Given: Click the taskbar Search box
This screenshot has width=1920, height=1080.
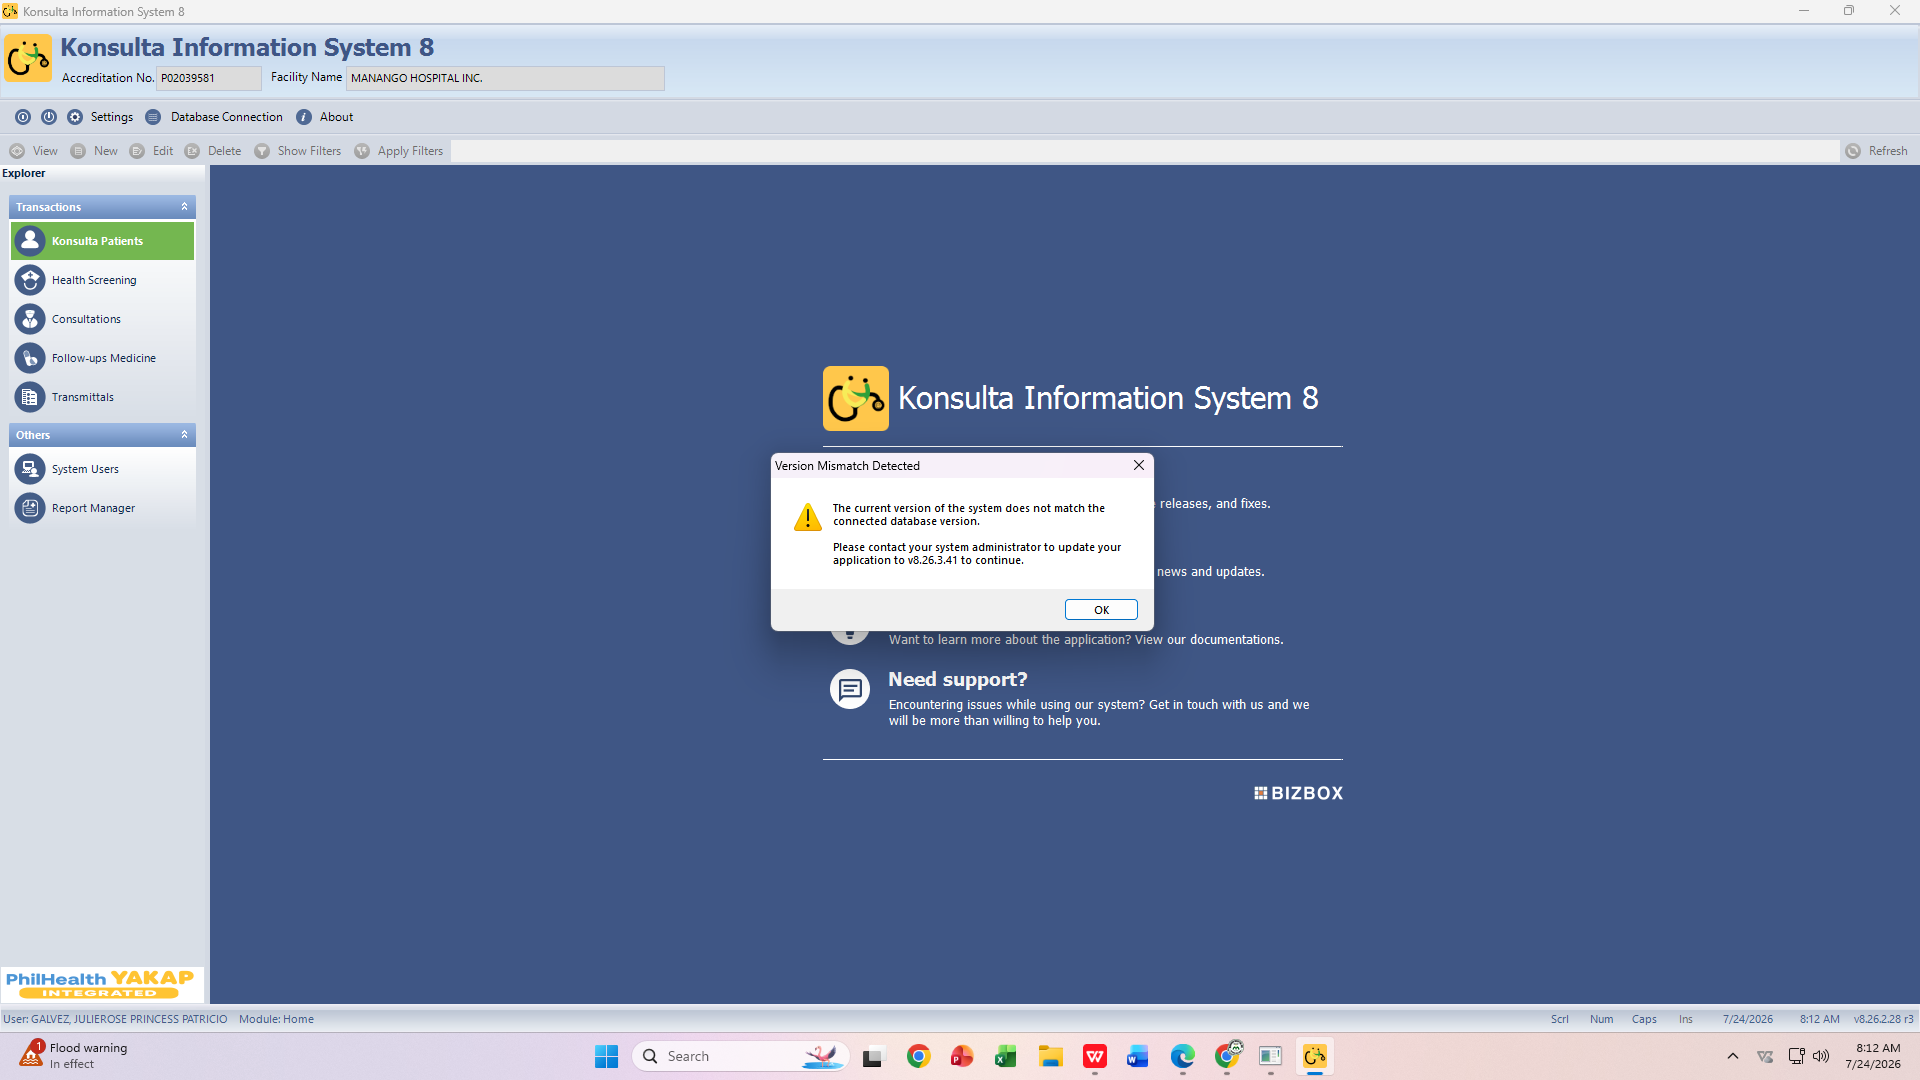Looking at the screenshot, I should coord(740,1056).
